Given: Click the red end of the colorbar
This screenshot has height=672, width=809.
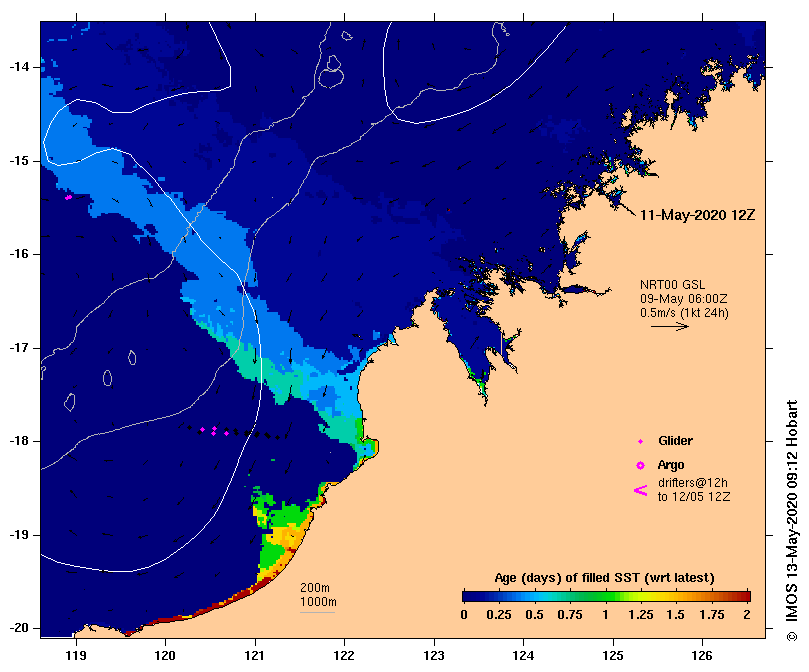Looking at the screenshot, I should (x=744, y=597).
